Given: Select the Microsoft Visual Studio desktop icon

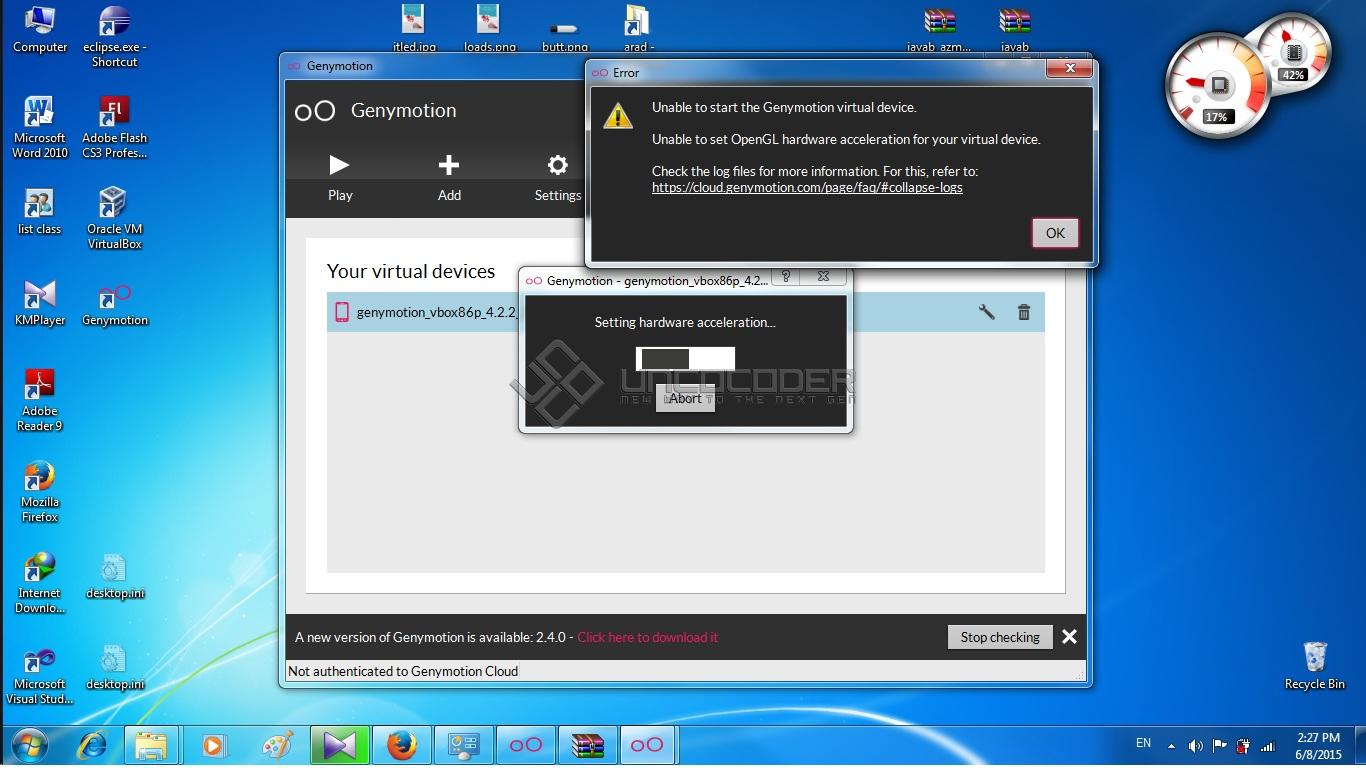Looking at the screenshot, I should [x=40, y=674].
